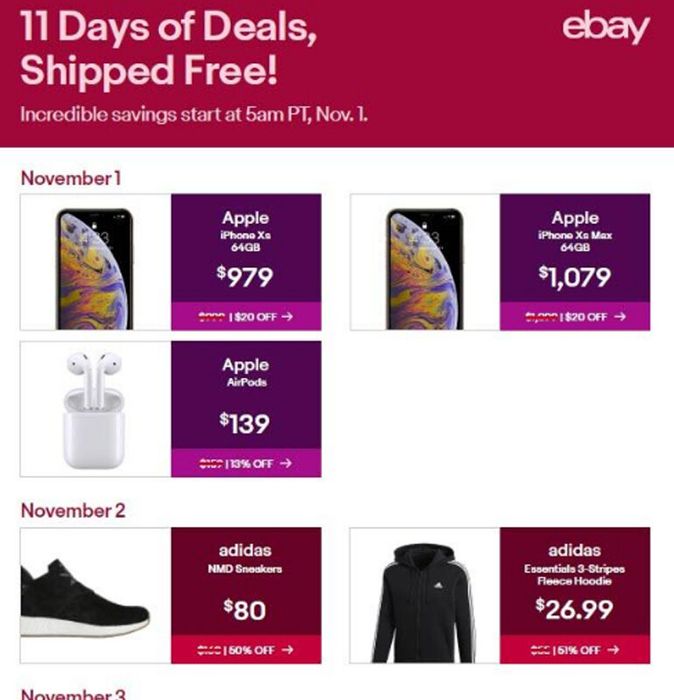Screen dimensions: 674x700
Task: Click the arrow next to Fleece Hoodie 61% OFF
Action: point(614,650)
